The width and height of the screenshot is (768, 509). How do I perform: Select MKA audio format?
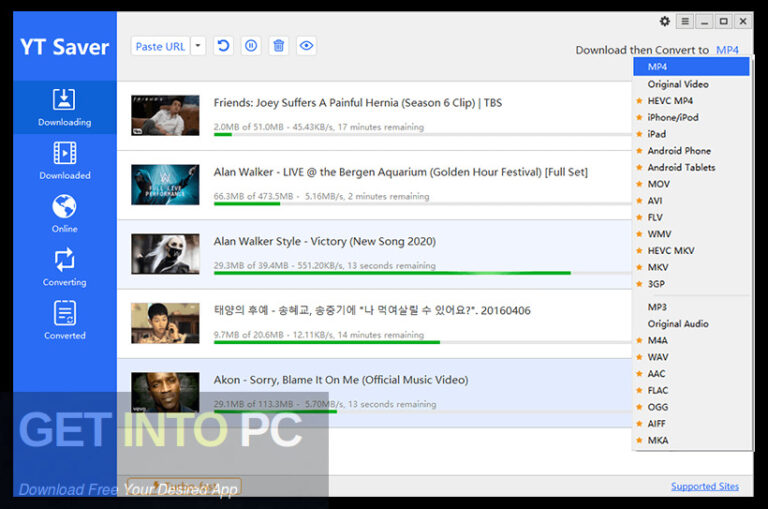(x=691, y=440)
